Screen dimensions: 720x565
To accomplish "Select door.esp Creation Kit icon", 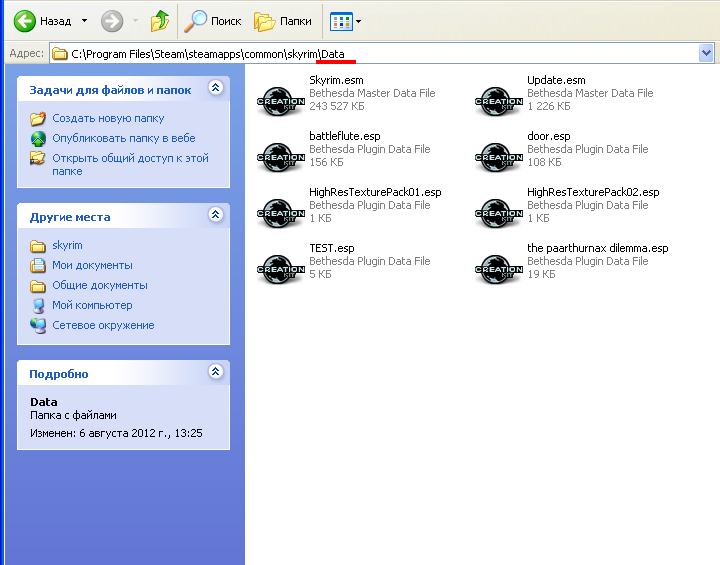I will 499,157.
